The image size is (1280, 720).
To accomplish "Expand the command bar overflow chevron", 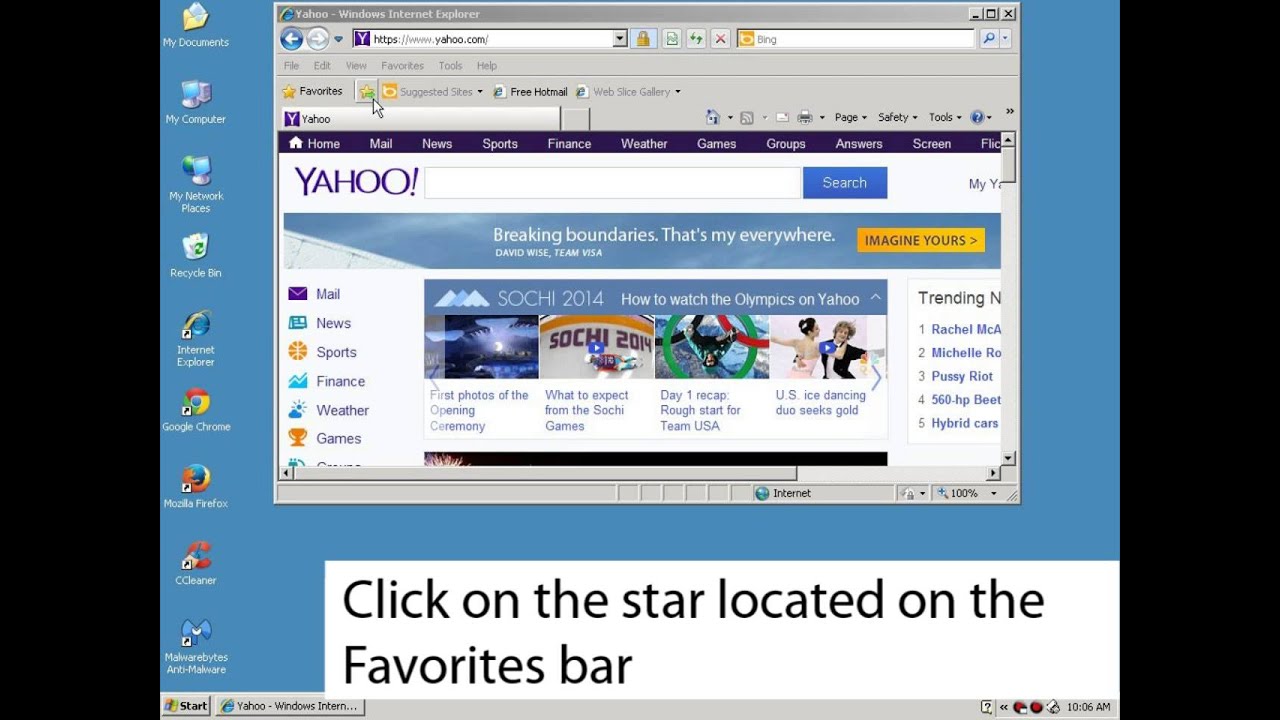I will [x=1010, y=112].
